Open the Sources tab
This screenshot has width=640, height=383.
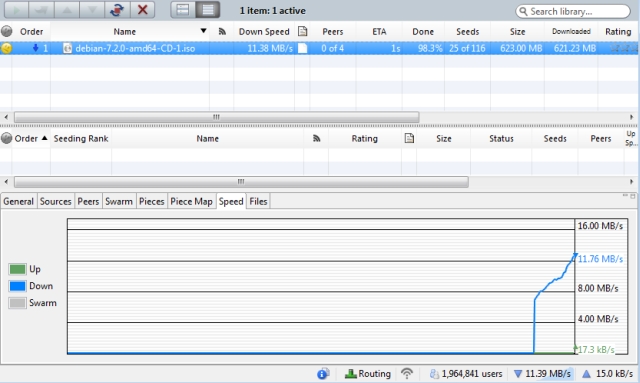tap(56, 201)
